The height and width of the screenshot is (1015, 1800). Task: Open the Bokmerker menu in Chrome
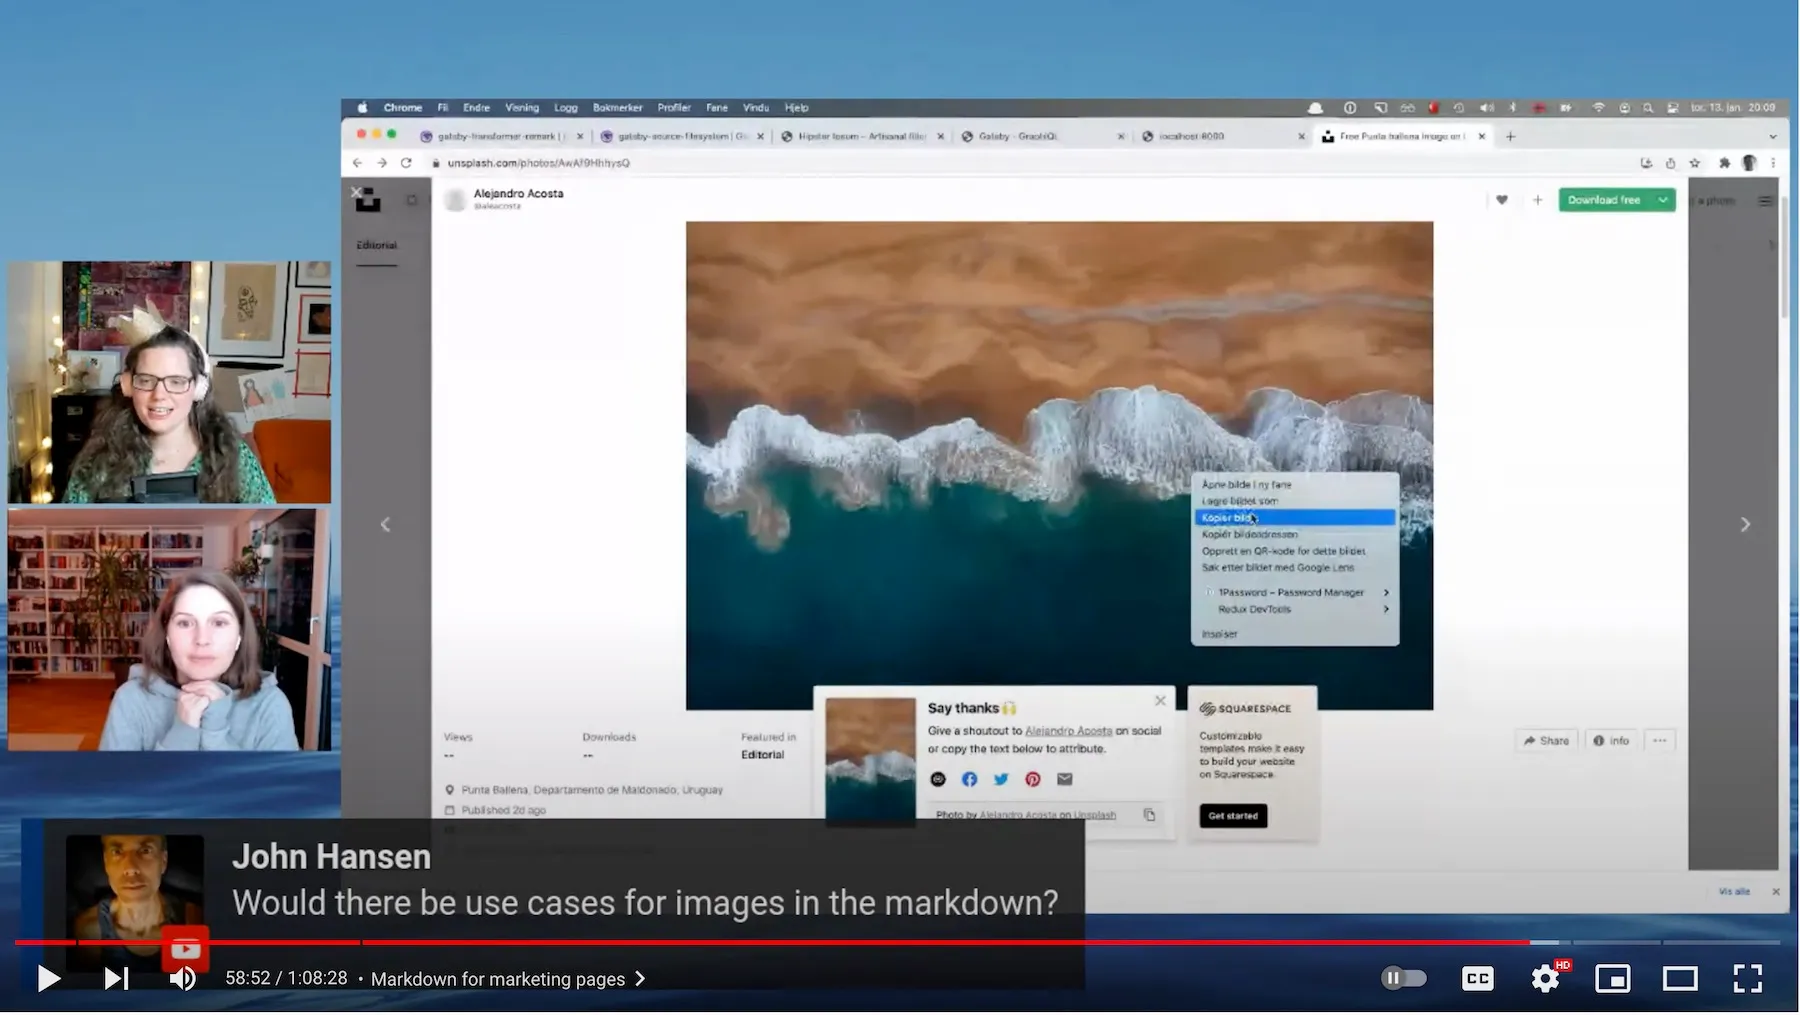[x=617, y=107]
